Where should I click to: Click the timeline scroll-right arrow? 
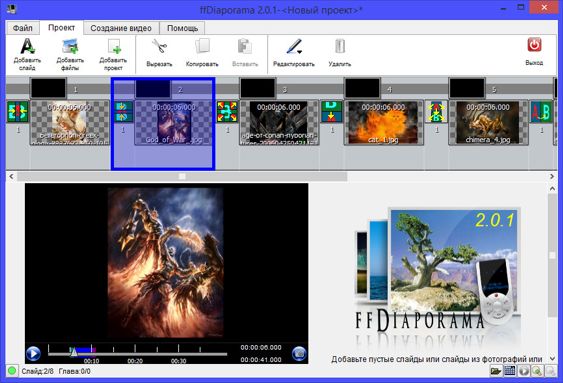552,176
